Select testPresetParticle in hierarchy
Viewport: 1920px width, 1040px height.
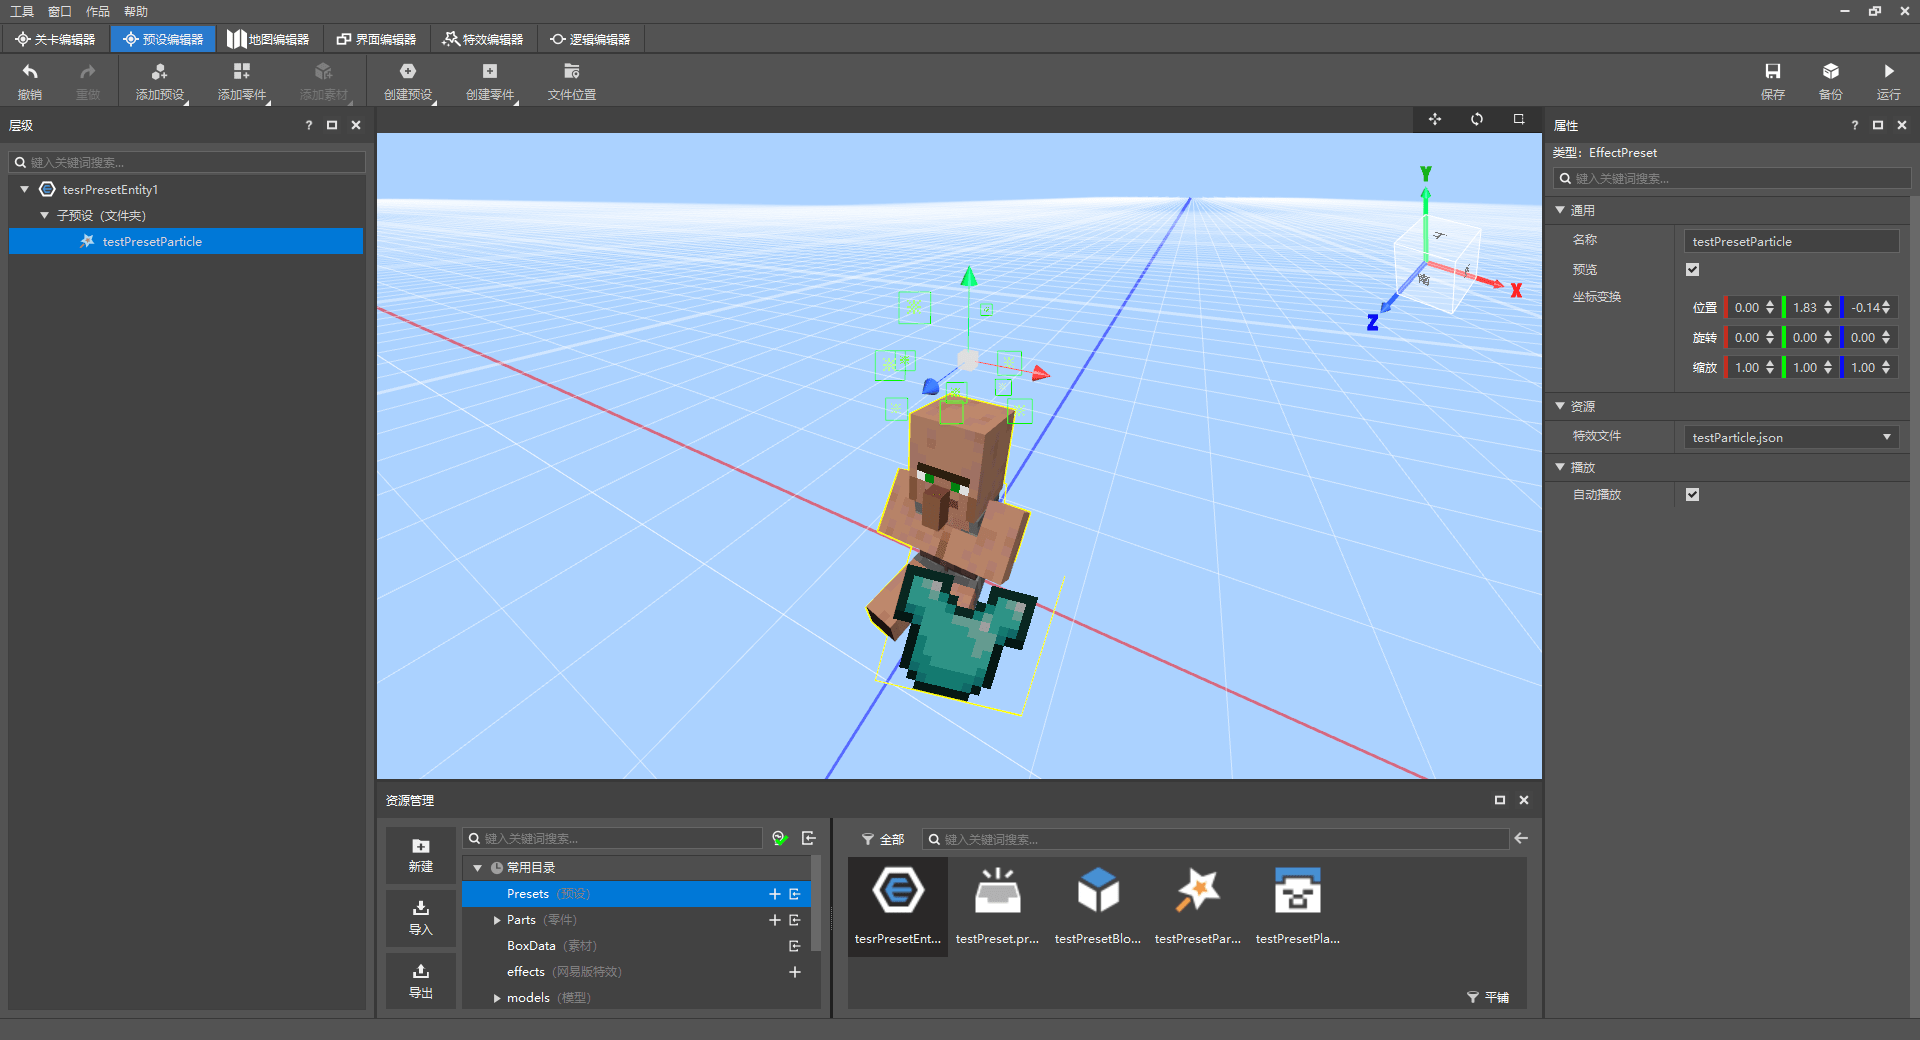coord(186,241)
